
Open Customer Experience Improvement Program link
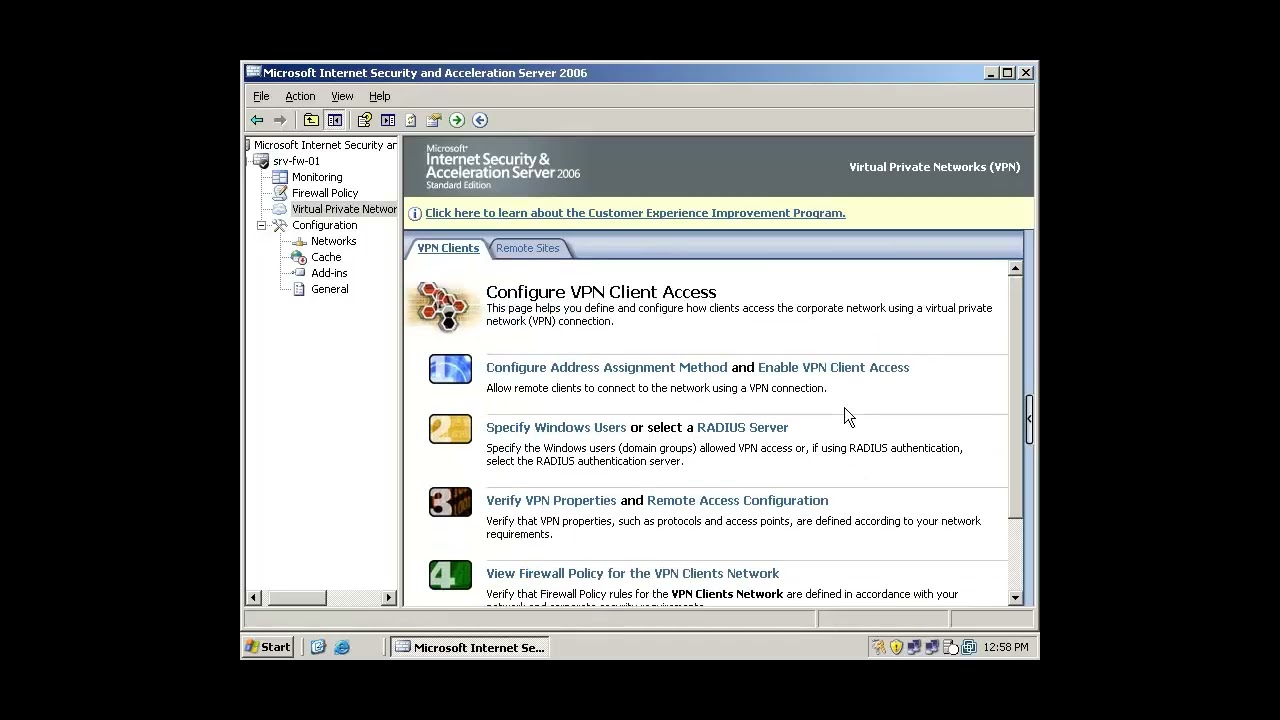pyautogui.click(x=635, y=213)
